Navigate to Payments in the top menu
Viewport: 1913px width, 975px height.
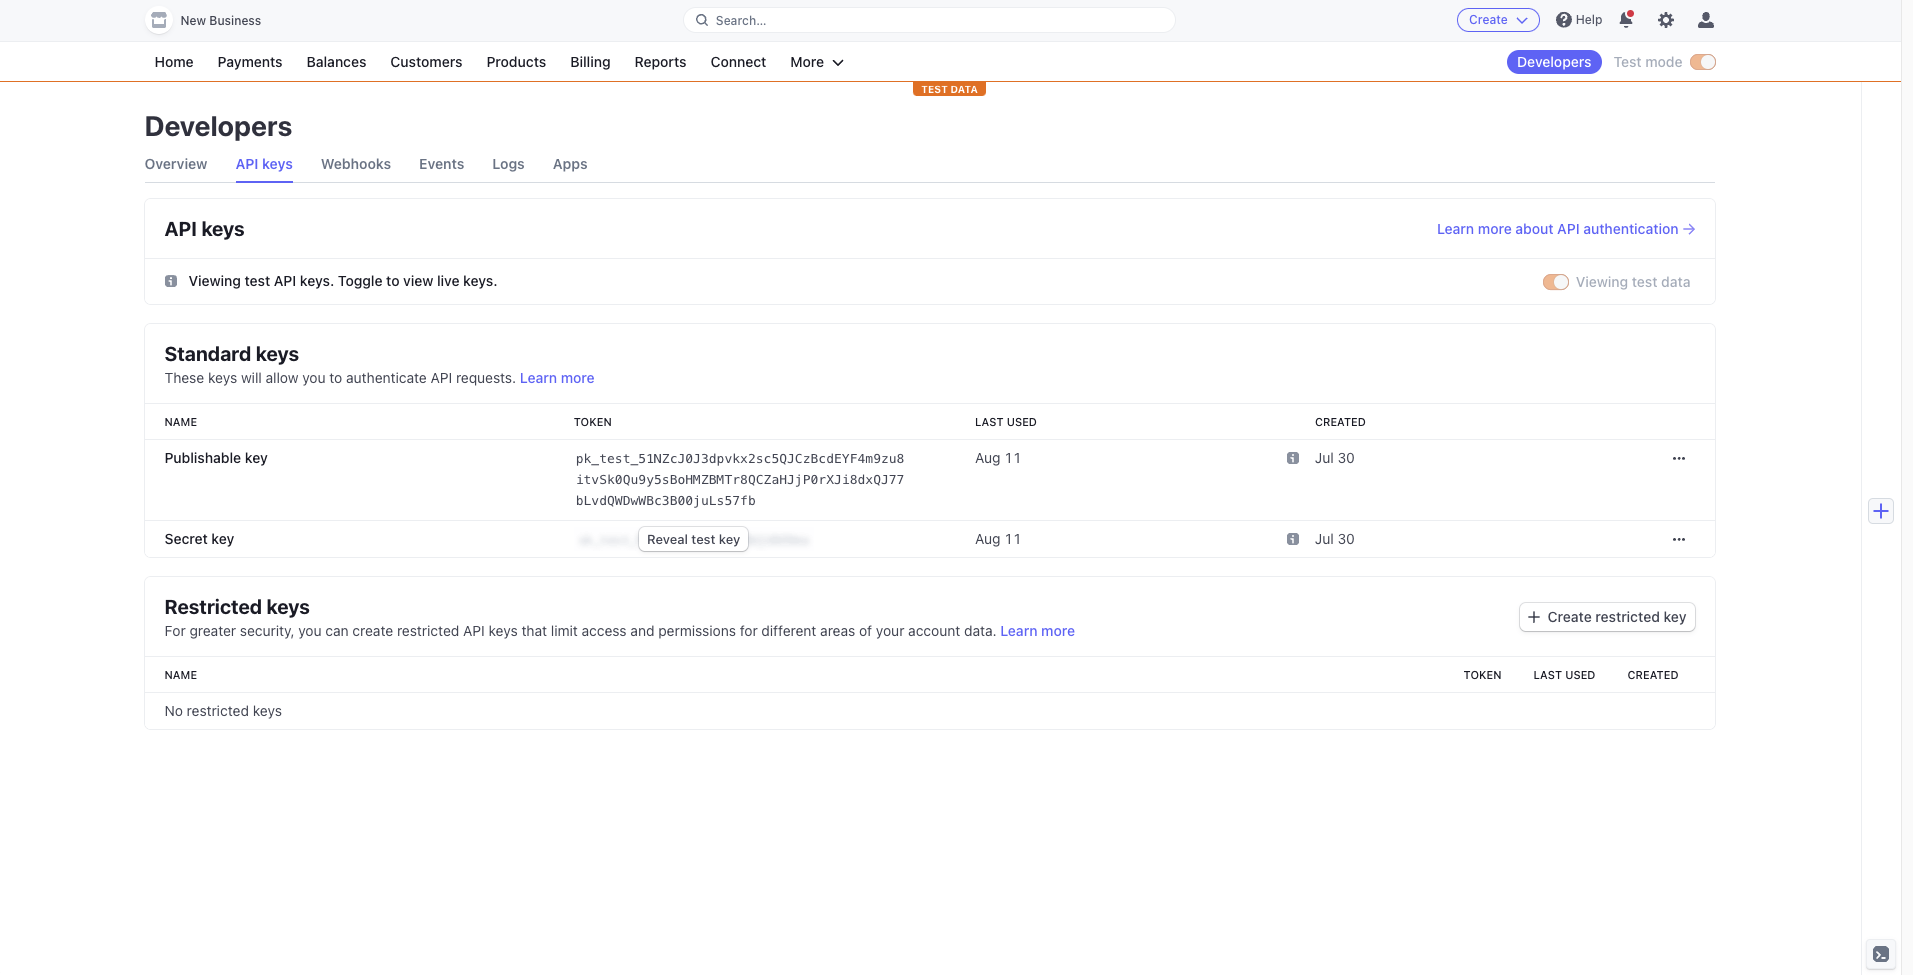(x=249, y=62)
